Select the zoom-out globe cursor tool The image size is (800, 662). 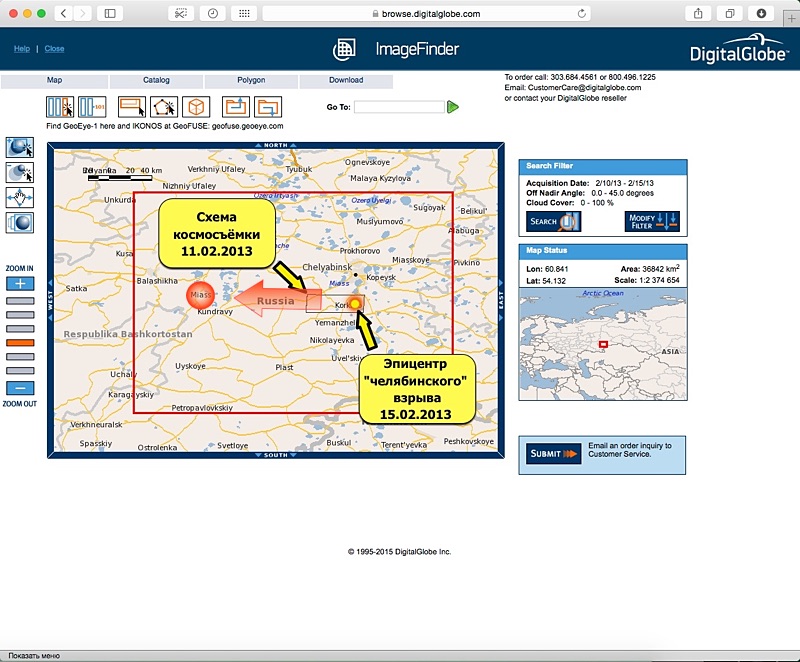coord(20,172)
